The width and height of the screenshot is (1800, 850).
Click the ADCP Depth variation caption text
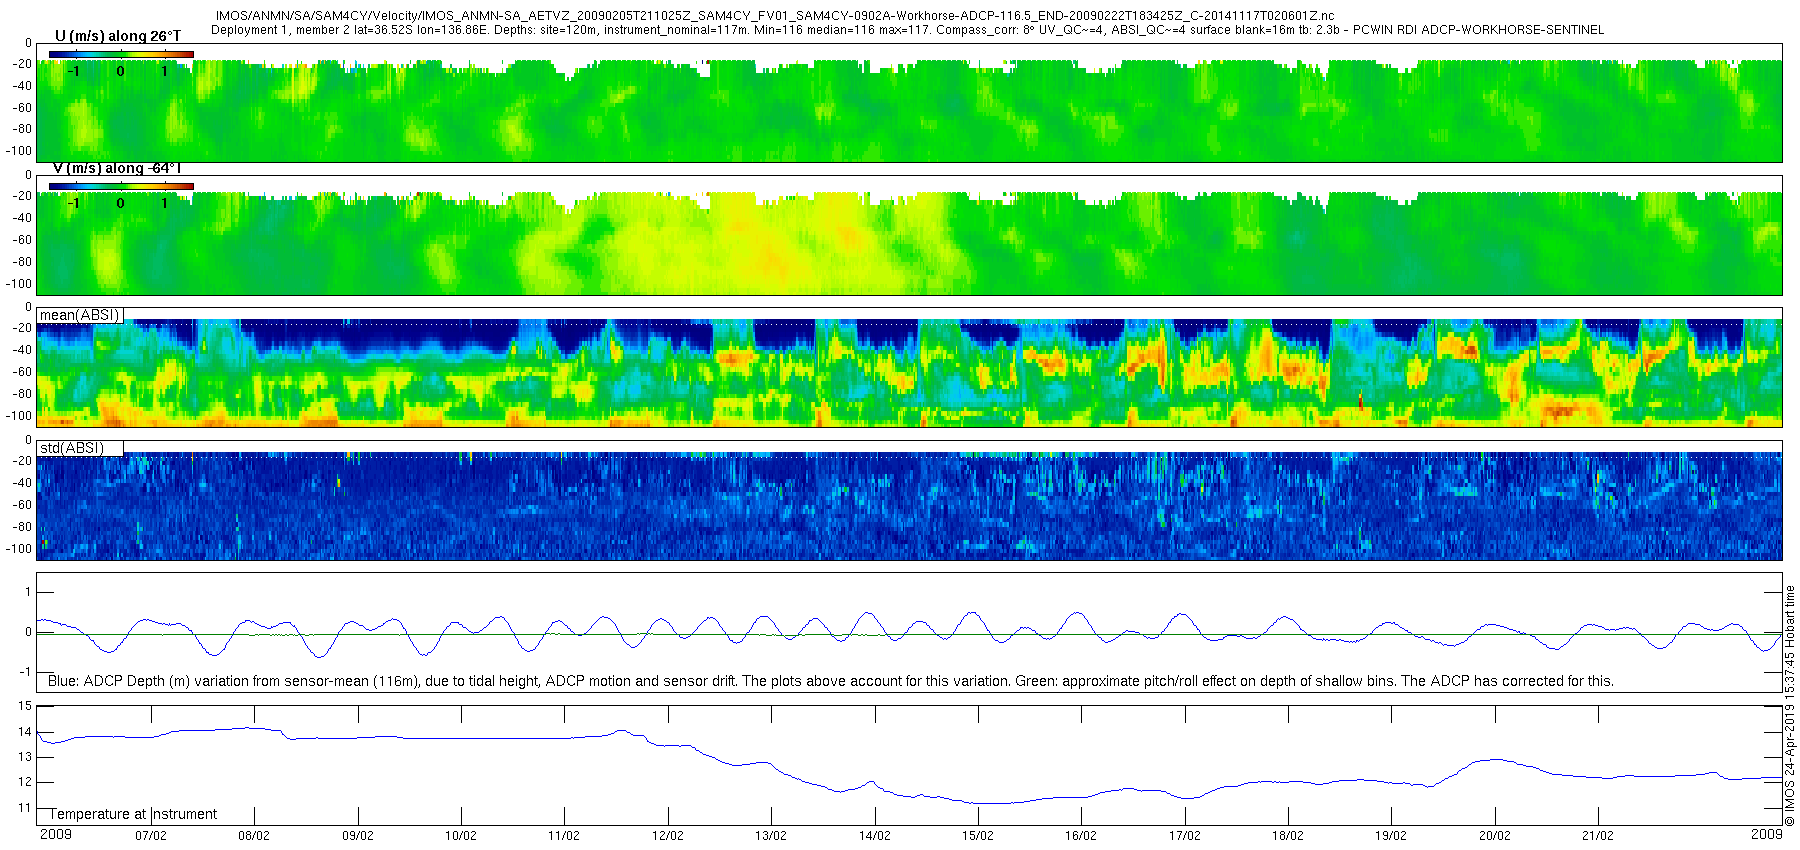[831, 681]
